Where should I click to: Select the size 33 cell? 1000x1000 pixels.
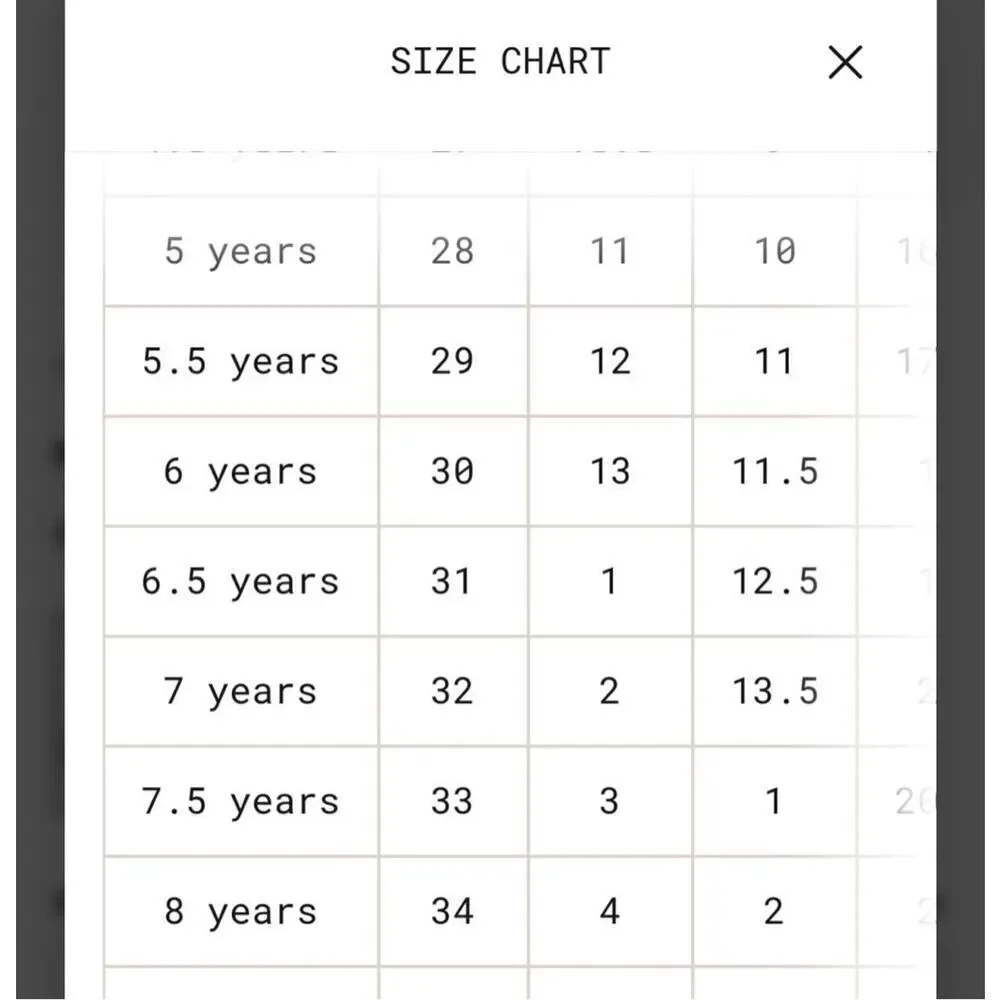point(452,802)
